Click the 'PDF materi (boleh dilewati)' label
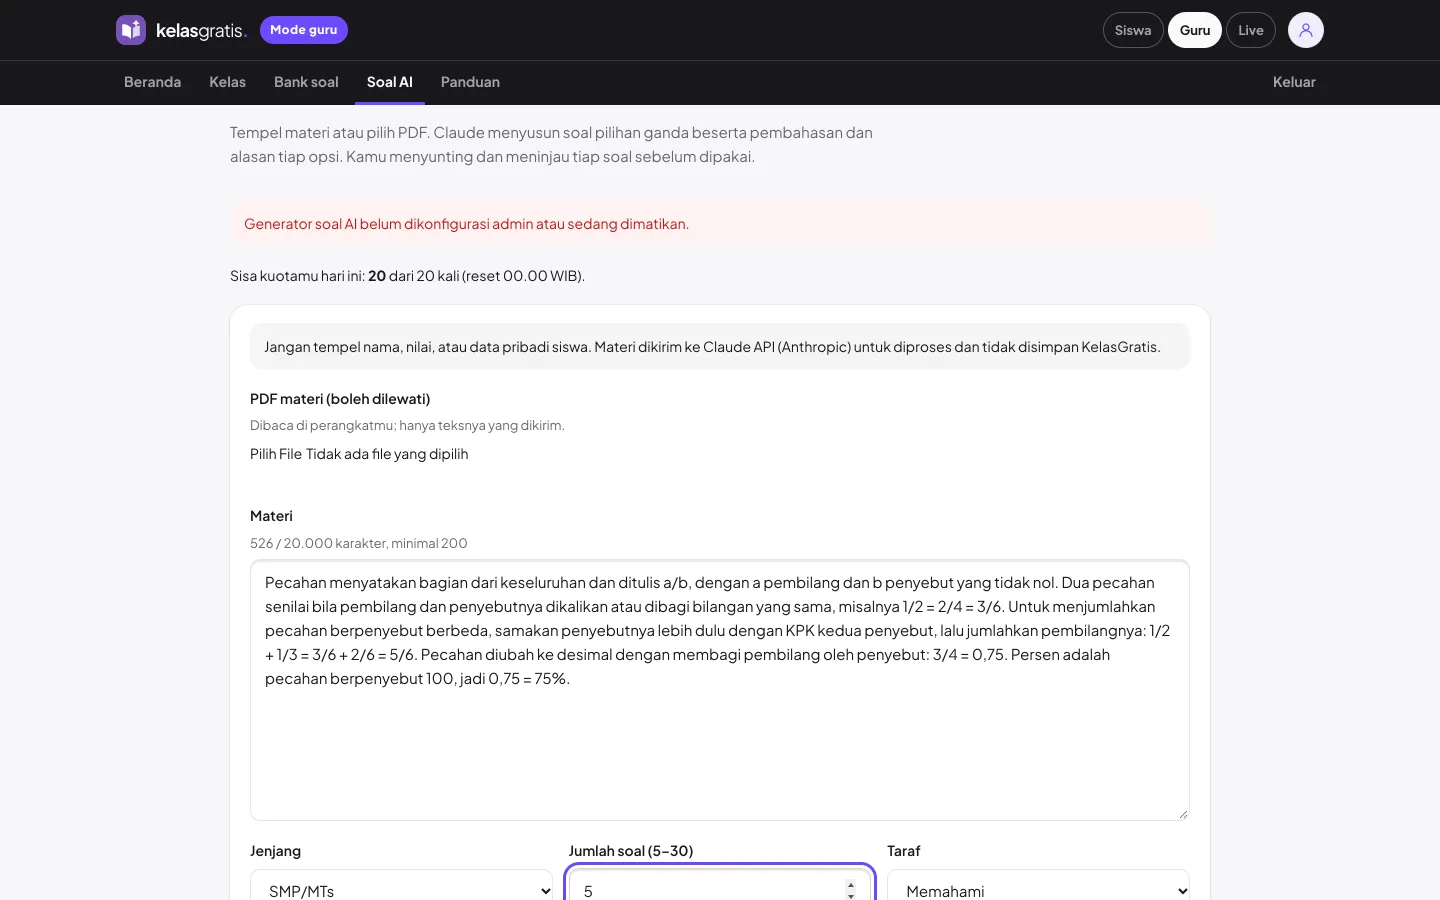The width and height of the screenshot is (1440, 900). coord(340,399)
